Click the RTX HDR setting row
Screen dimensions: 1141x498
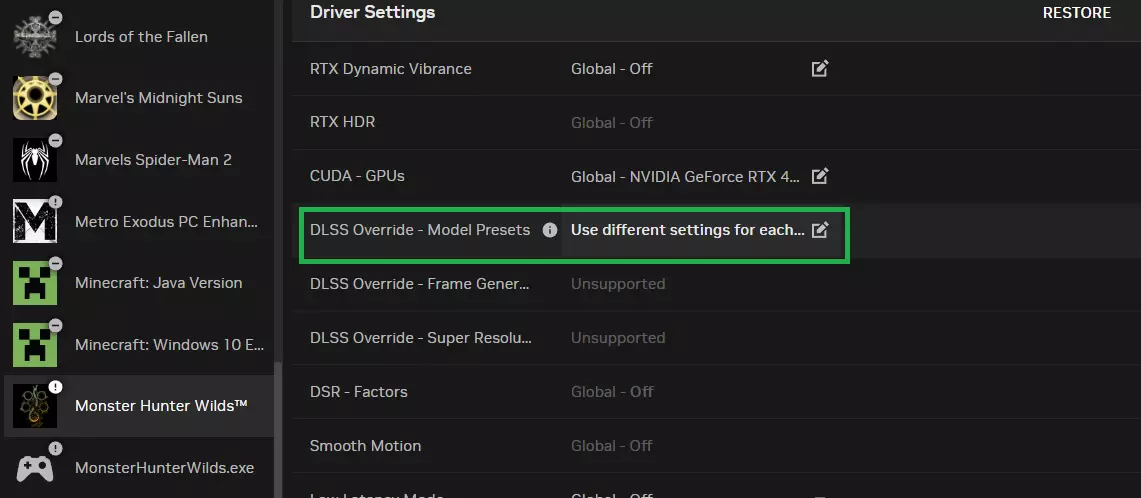point(716,122)
